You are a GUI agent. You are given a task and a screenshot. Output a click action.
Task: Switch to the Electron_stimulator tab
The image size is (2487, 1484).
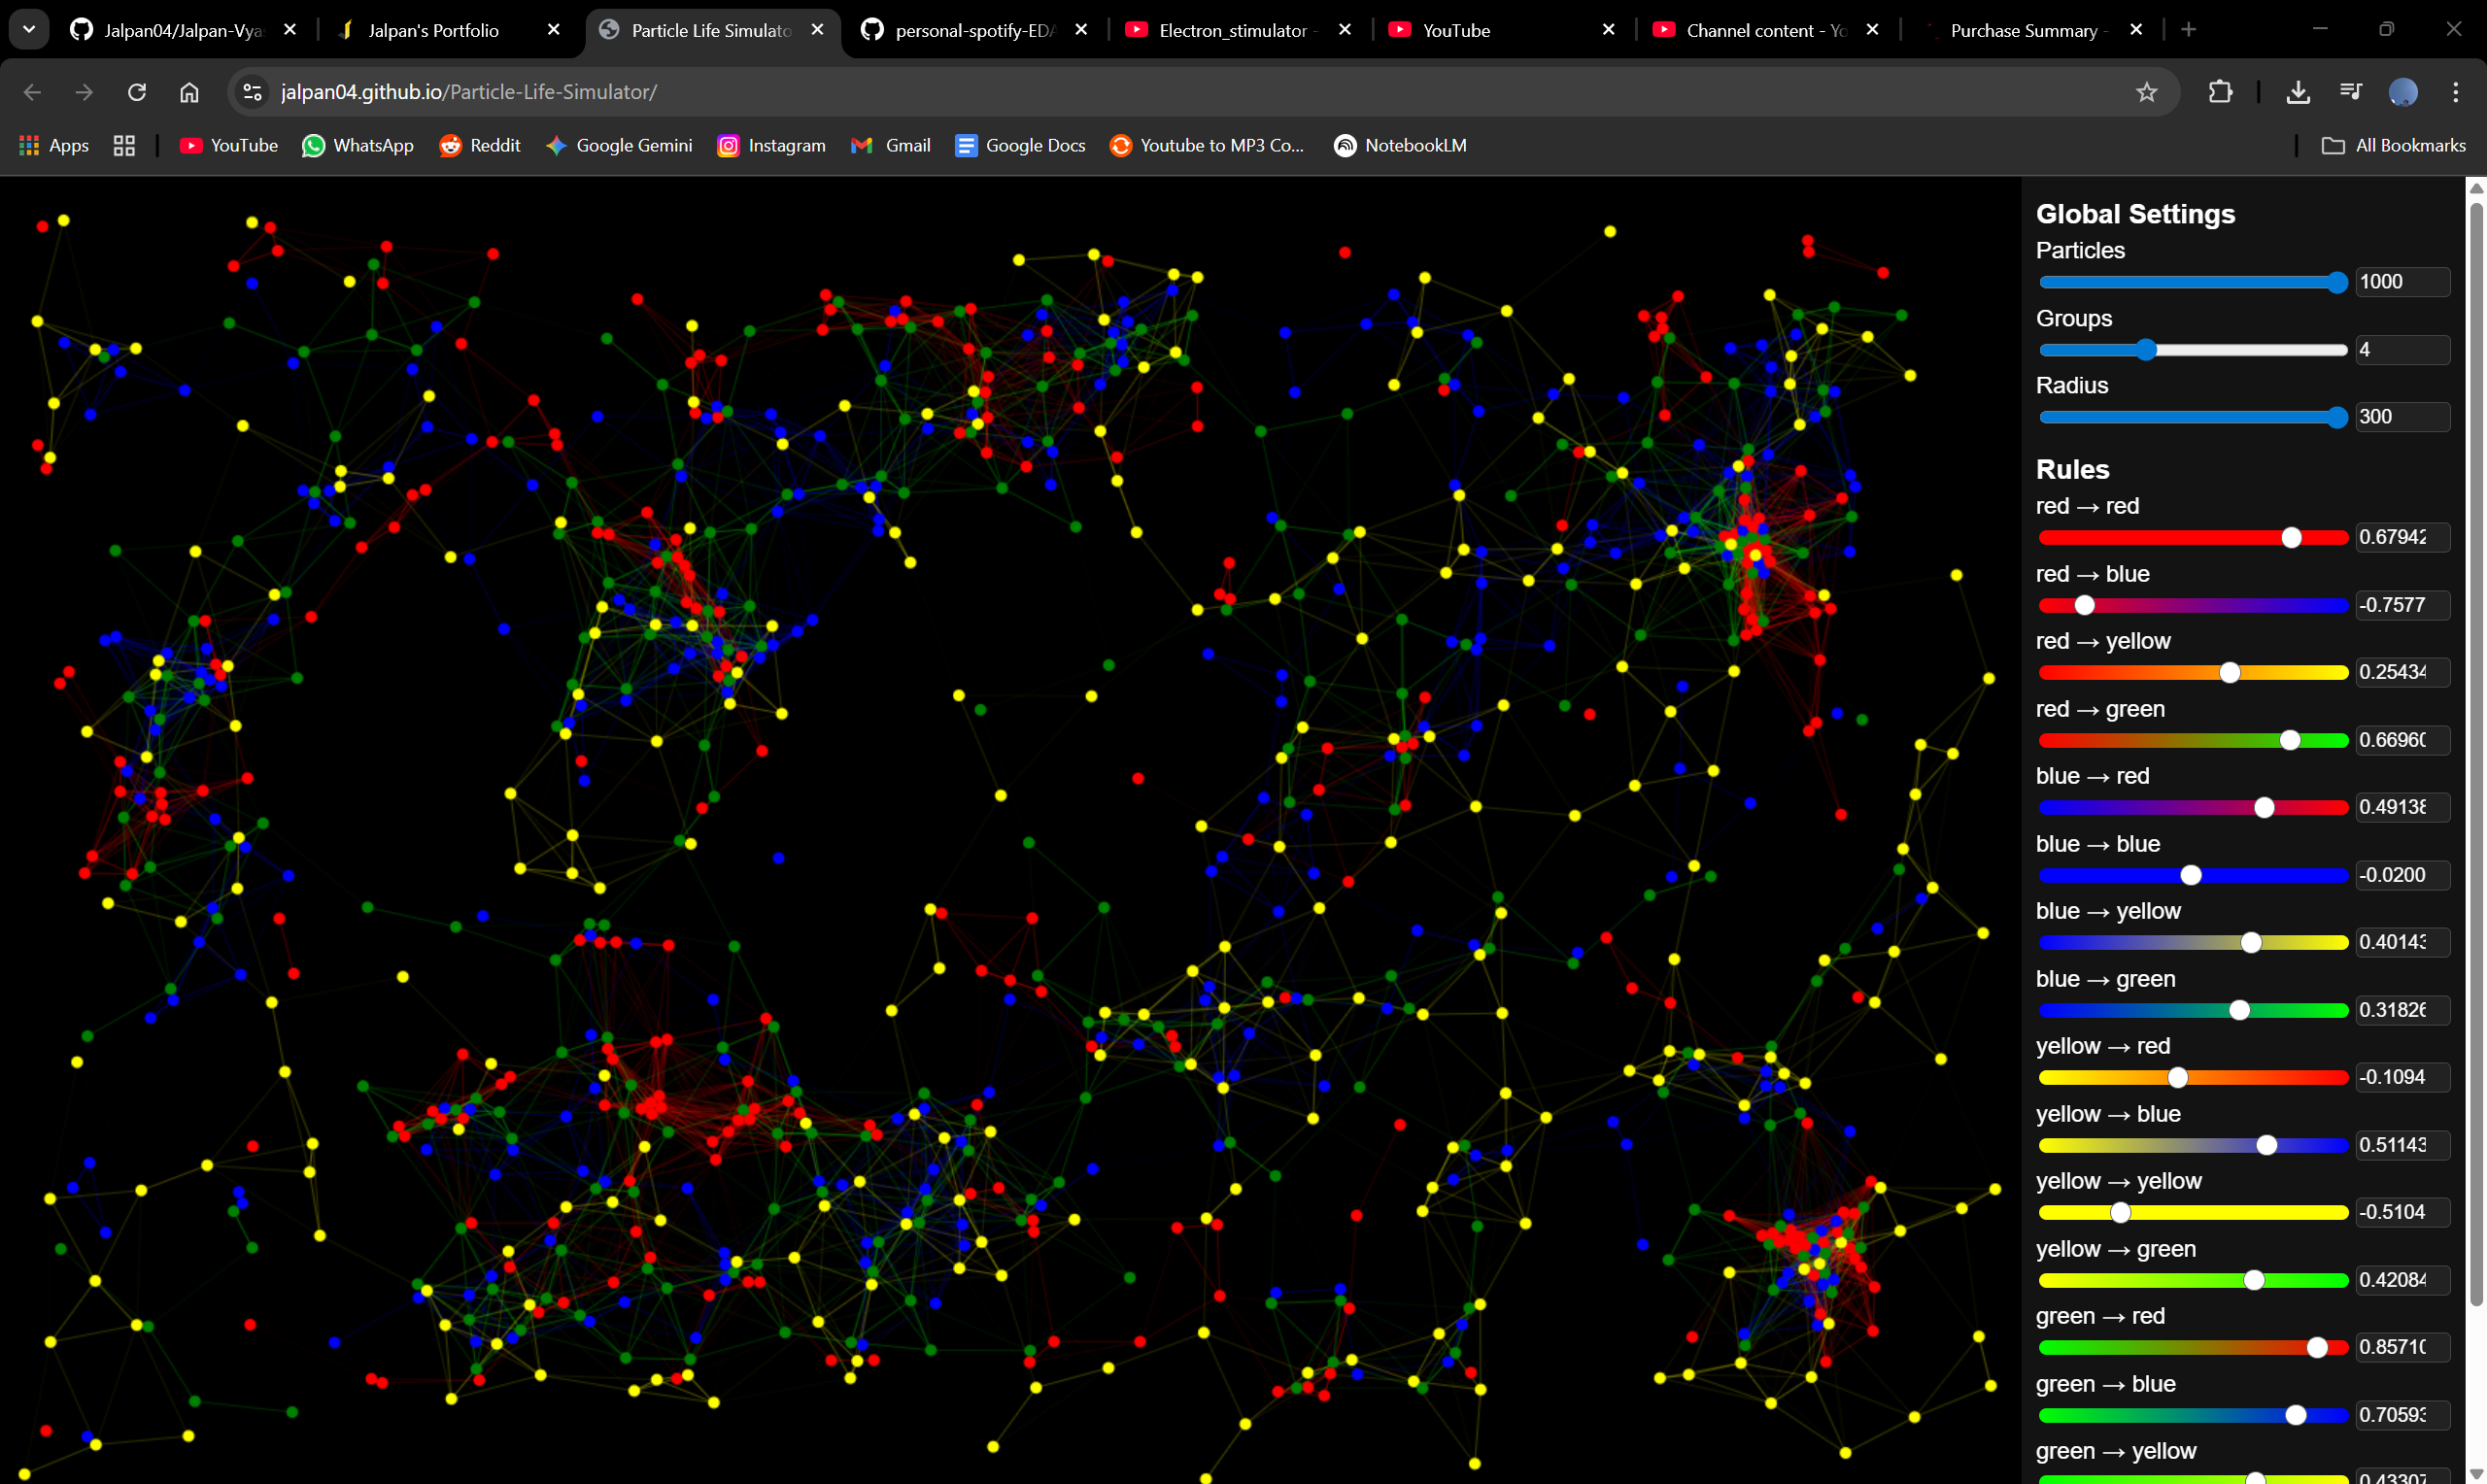1238,30
